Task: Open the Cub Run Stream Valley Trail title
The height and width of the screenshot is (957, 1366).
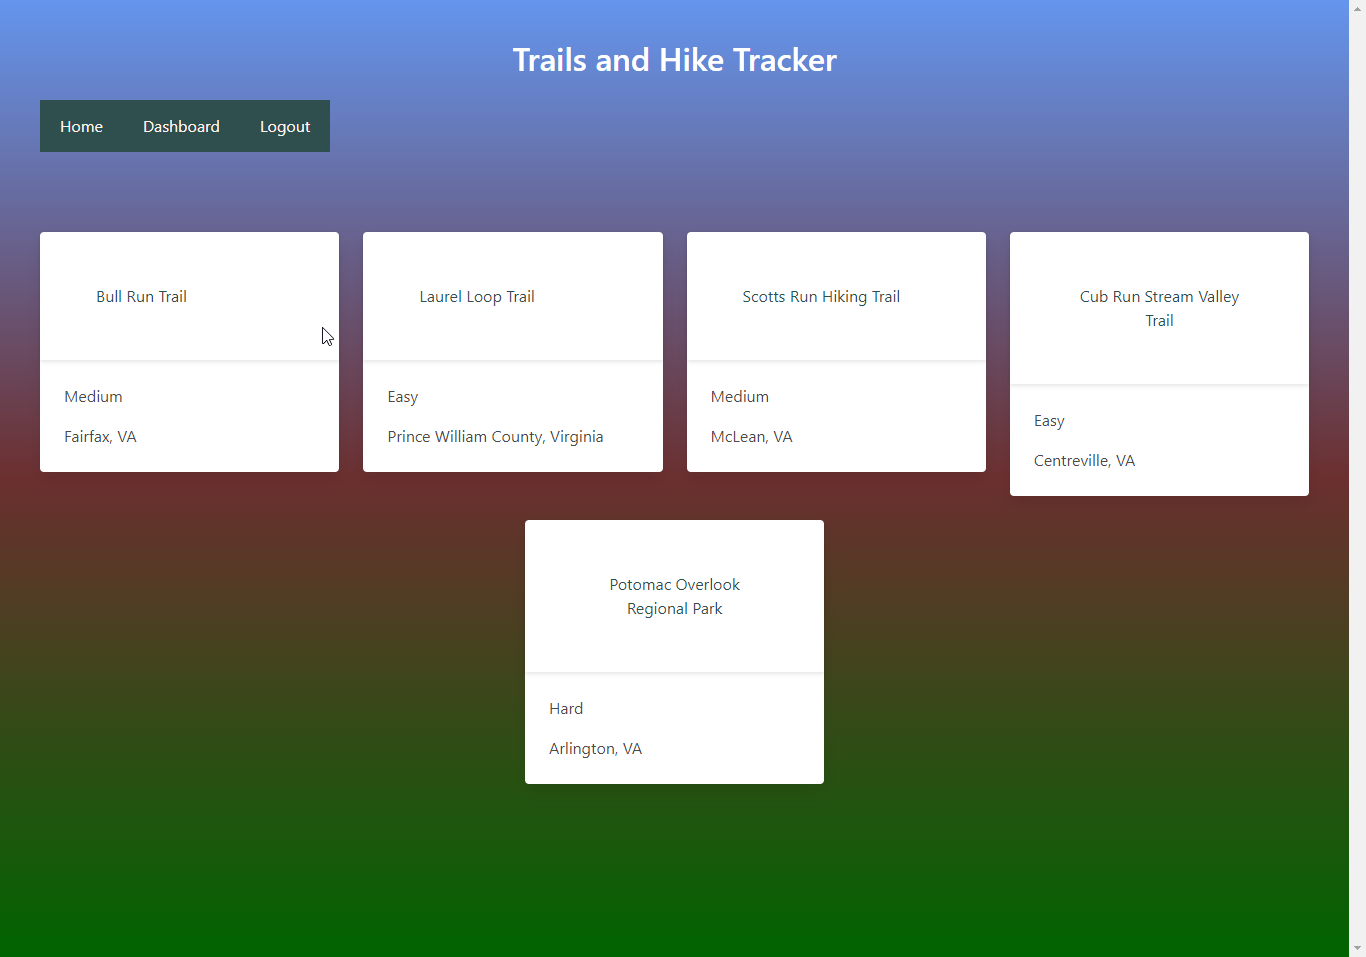Action: (x=1159, y=309)
